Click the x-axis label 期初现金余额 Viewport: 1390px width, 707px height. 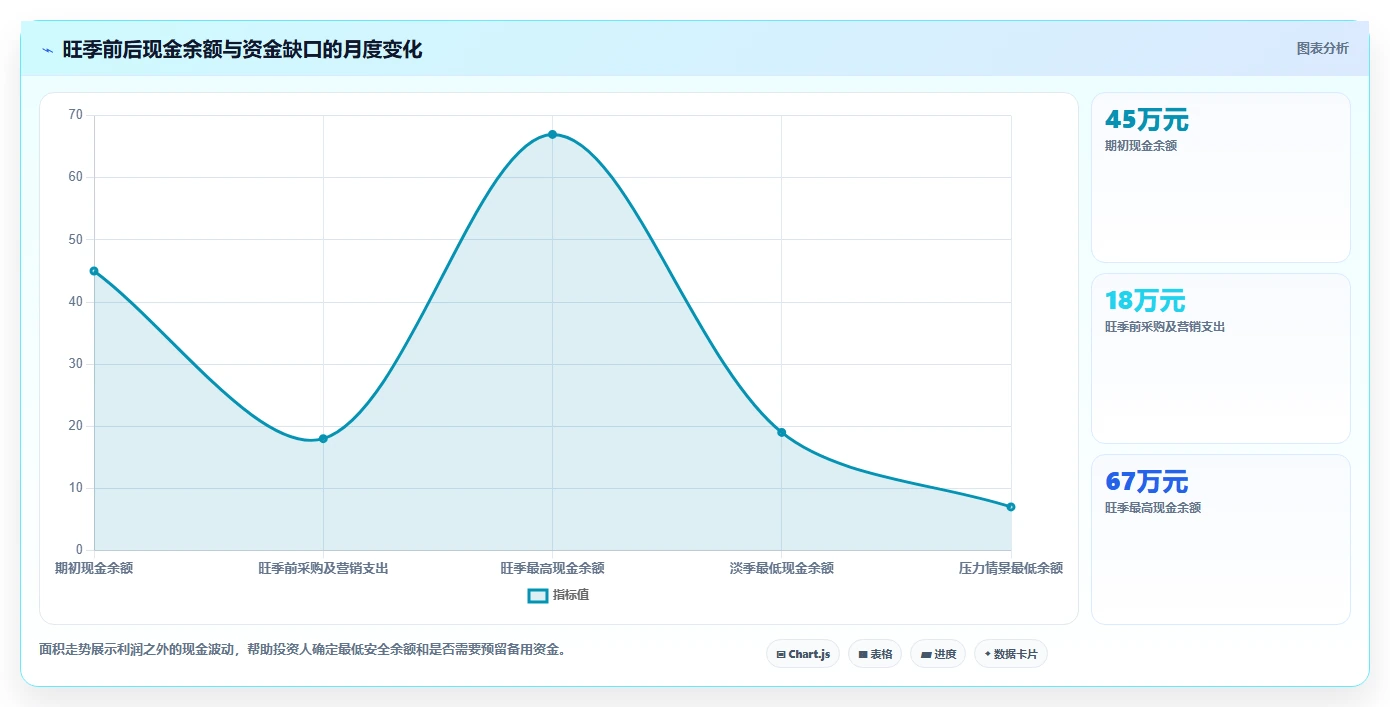pyautogui.click(x=94, y=568)
